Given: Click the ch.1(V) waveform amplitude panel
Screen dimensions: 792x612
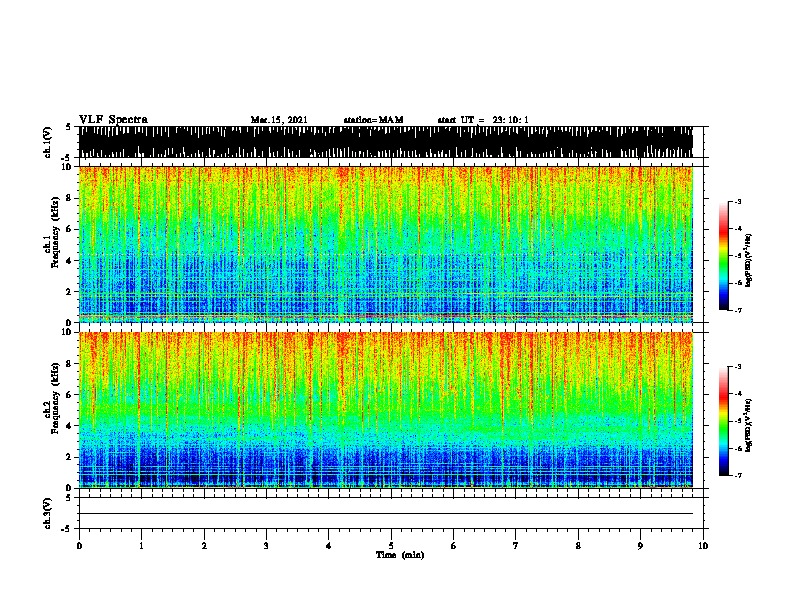Looking at the screenshot, I should pyautogui.click(x=386, y=142).
